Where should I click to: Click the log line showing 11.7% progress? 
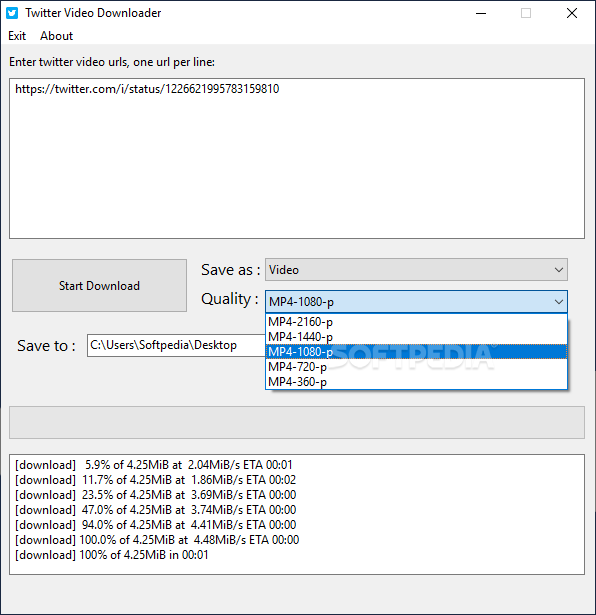[x=155, y=480]
